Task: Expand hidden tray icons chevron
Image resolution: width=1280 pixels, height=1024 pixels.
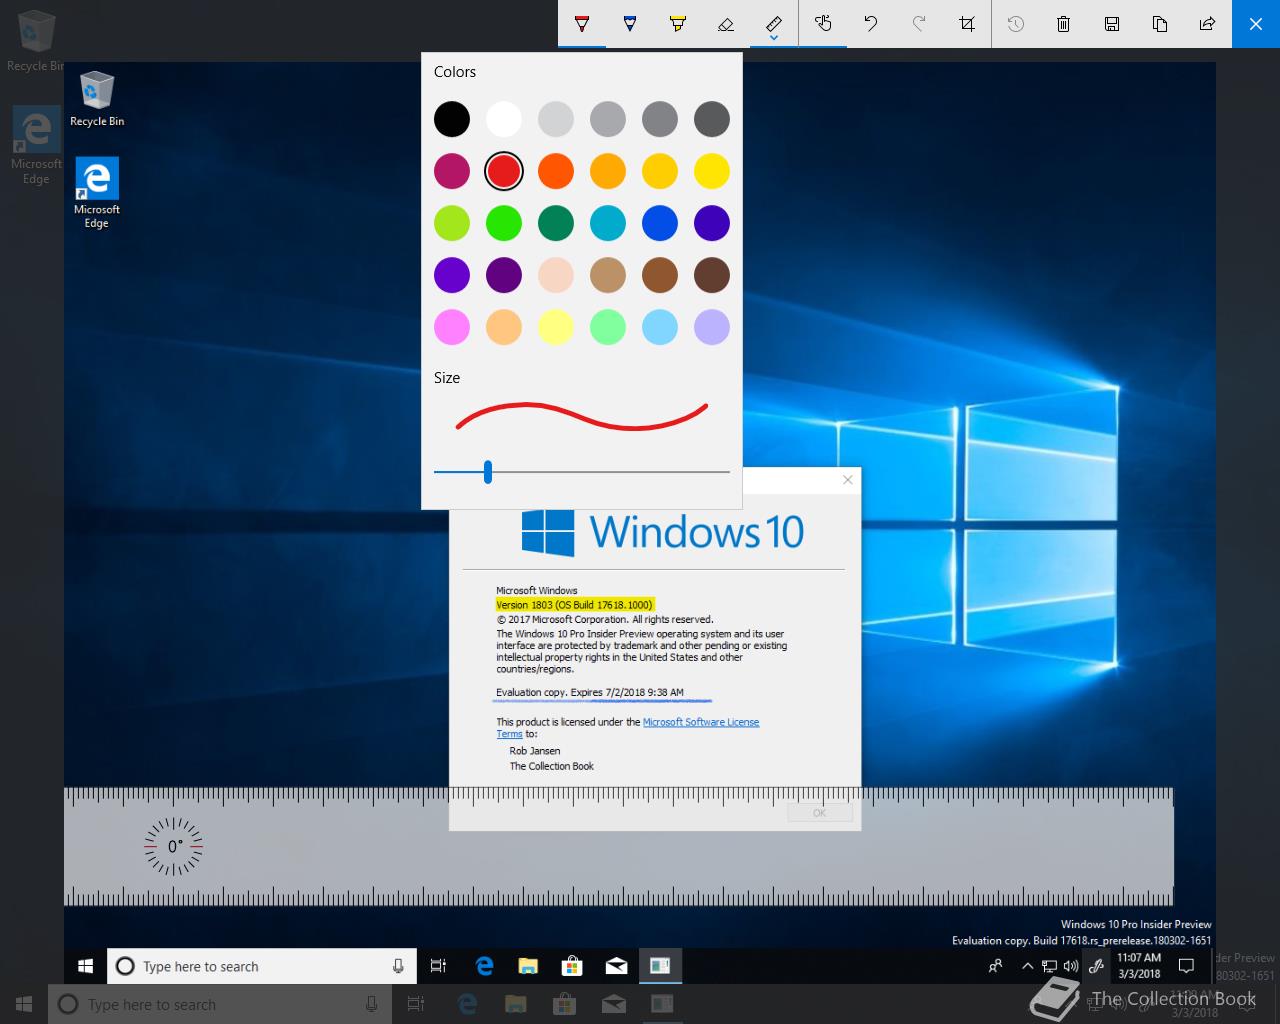Action: click(1027, 966)
